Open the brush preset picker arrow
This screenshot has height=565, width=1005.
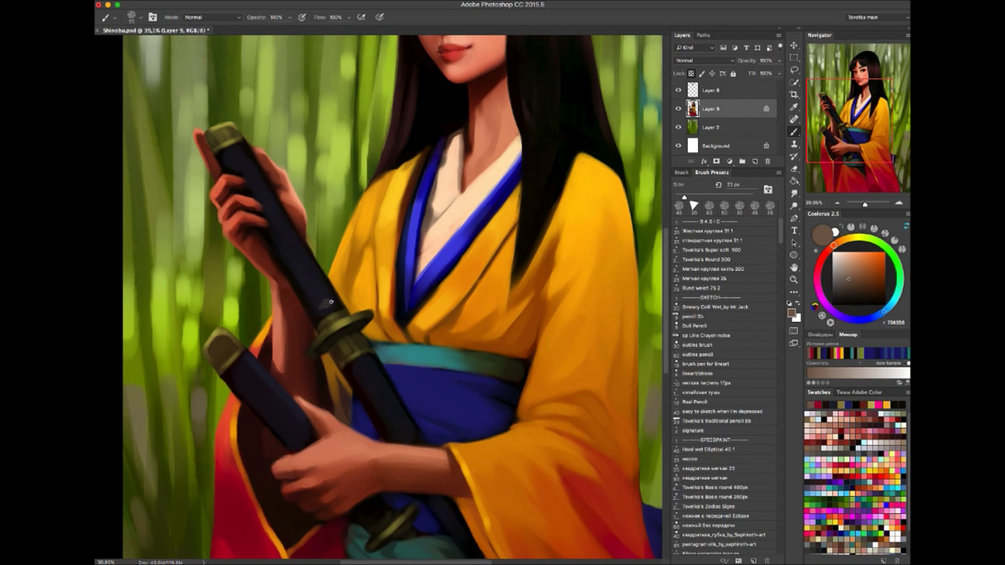[x=140, y=18]
